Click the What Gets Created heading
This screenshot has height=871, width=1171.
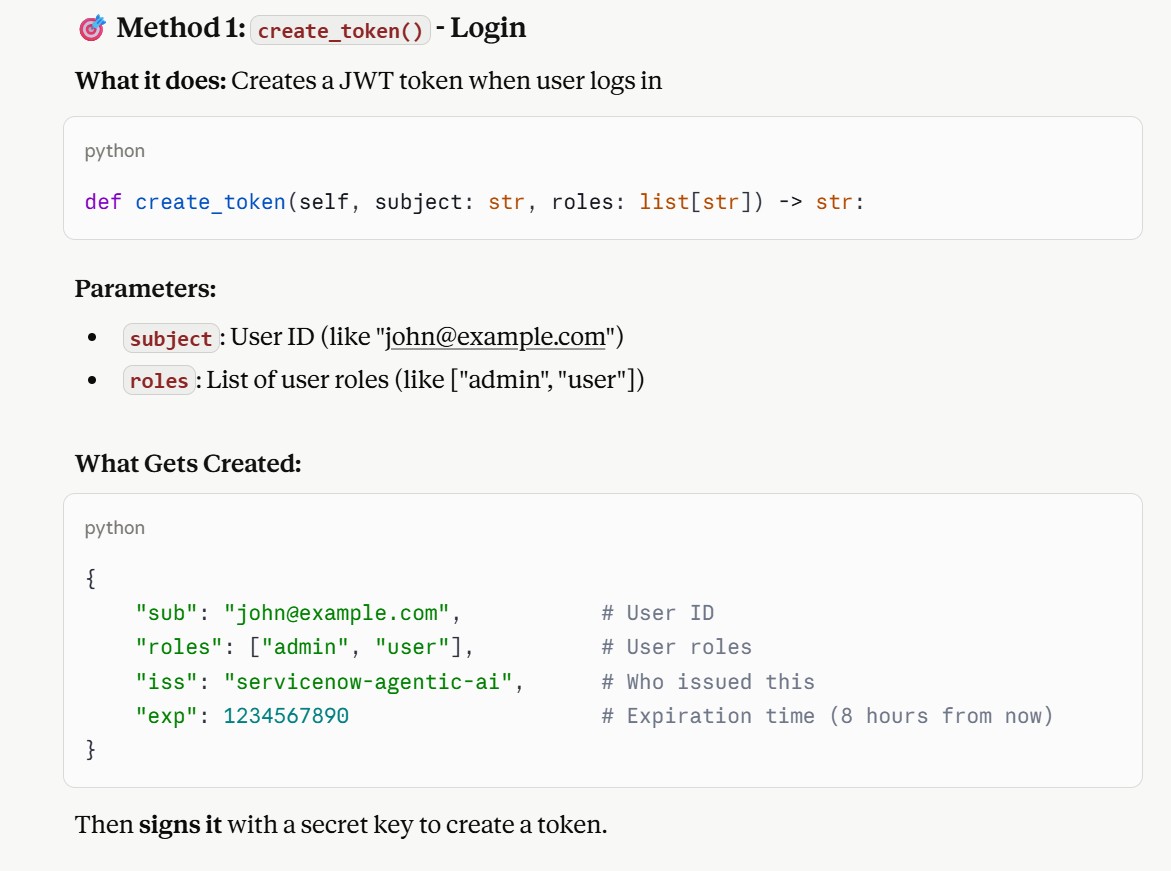point(188,464)
